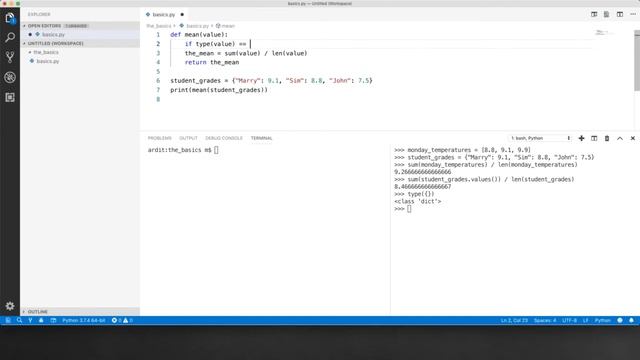Click the split editor icon in editor toolbar
This screenshot has height=360, width=640.
click(x=594, y=14)
